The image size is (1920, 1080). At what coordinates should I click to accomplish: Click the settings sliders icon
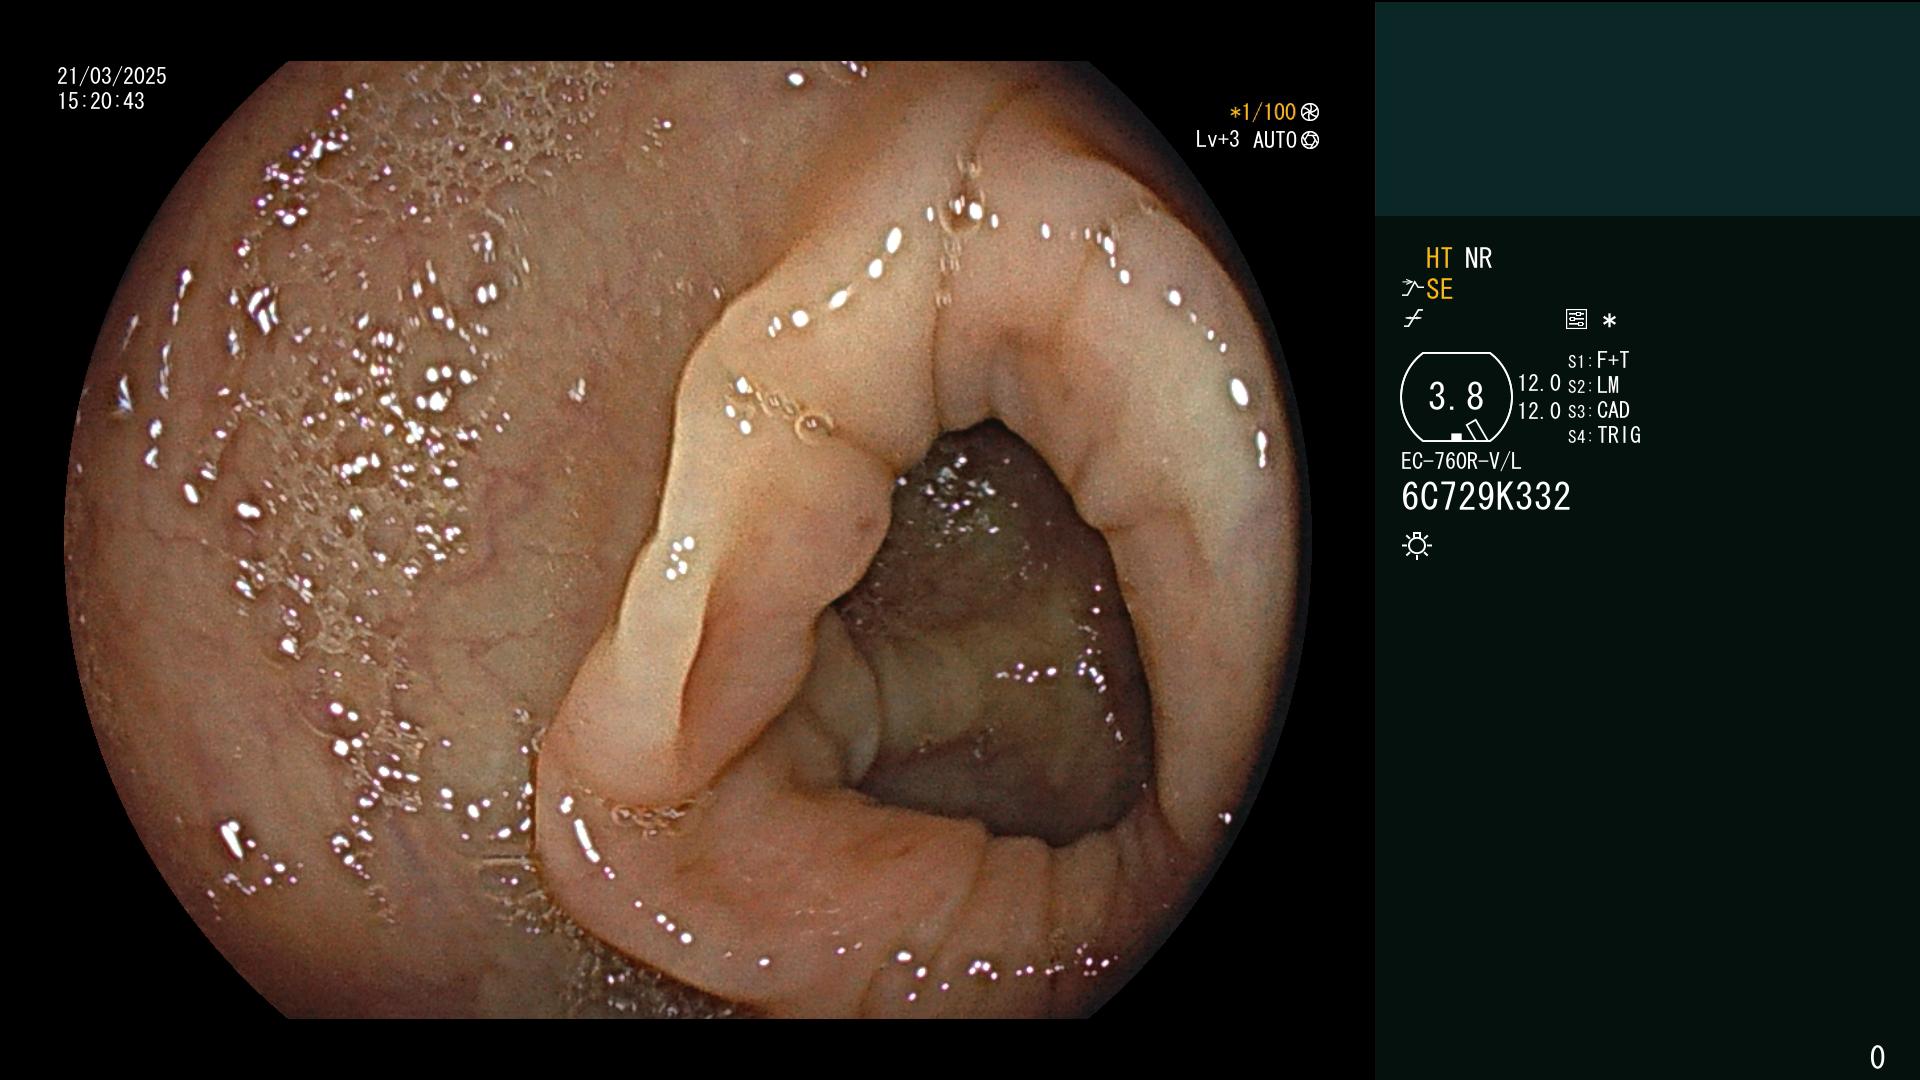(x=1576, y=319)
